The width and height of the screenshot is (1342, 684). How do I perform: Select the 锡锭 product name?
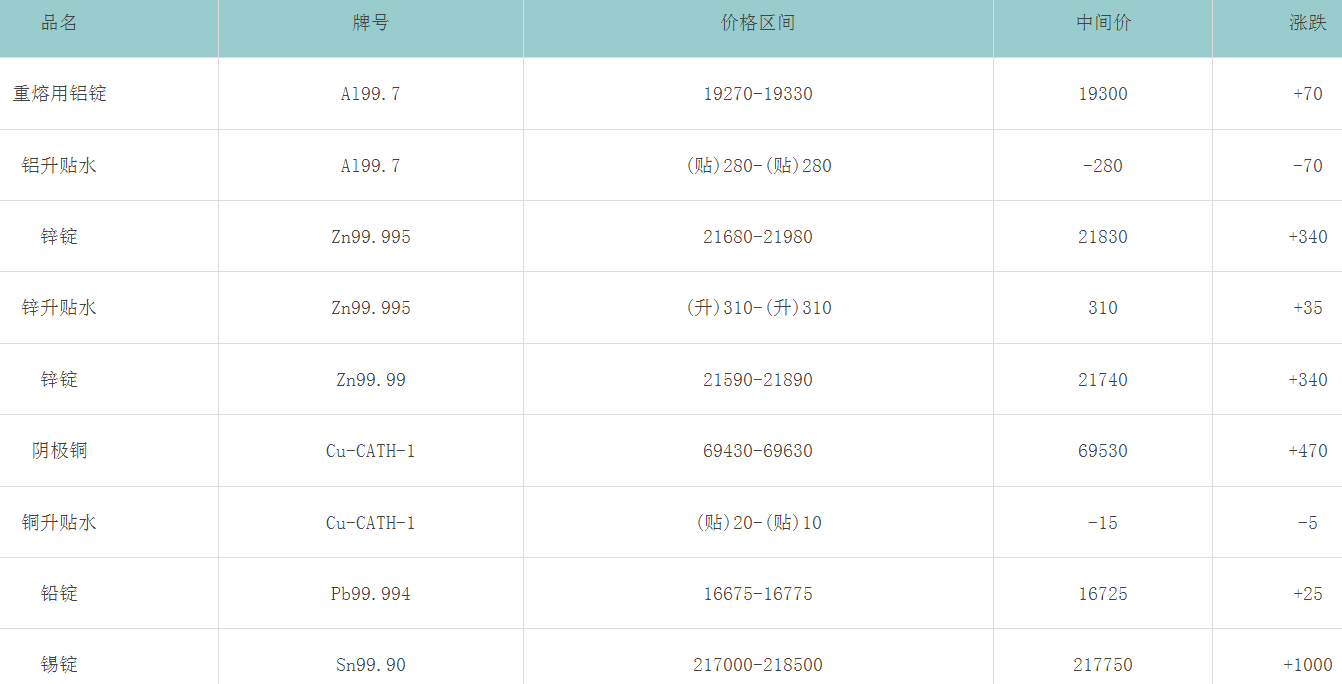tap(59, 665)
